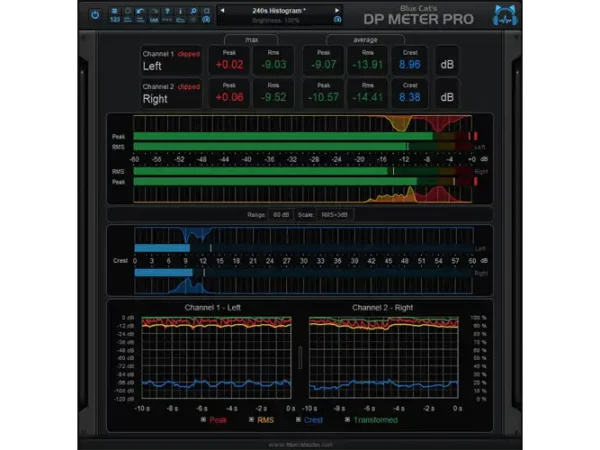
Task: Toggle the three dots icon in toolbar
Action: click(167, 20)
